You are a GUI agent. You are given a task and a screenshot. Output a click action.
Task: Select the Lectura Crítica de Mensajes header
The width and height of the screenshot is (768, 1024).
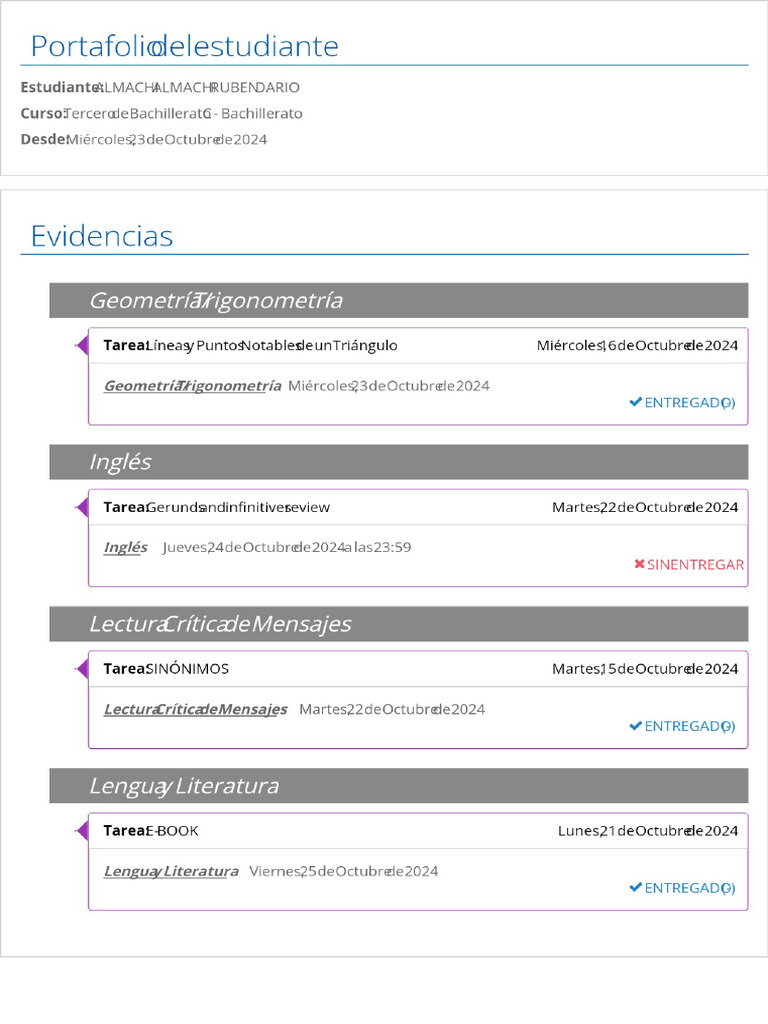(399, 624)
